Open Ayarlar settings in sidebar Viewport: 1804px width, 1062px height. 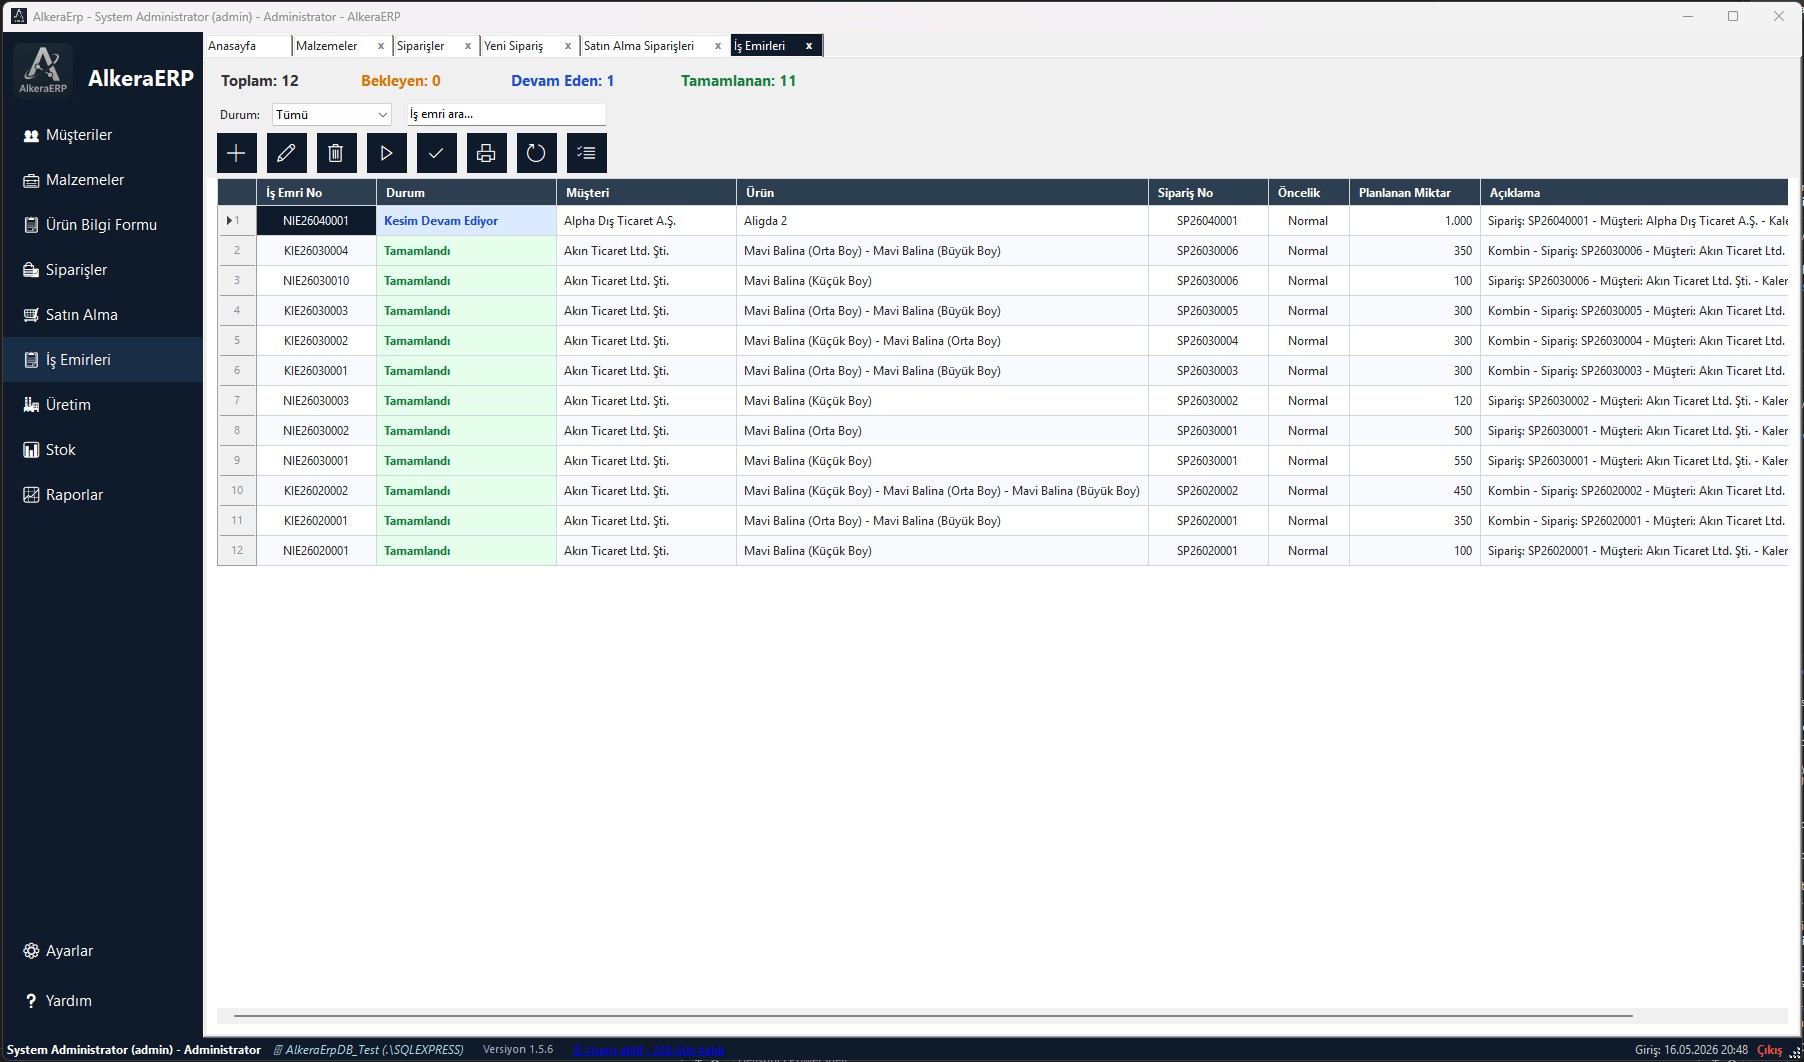tap(102, 951)
